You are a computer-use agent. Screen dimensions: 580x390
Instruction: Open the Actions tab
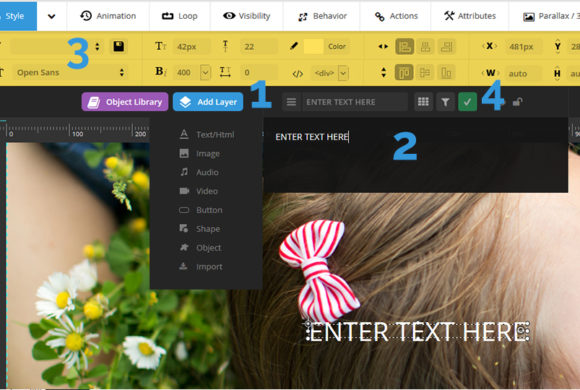[396, 16]
